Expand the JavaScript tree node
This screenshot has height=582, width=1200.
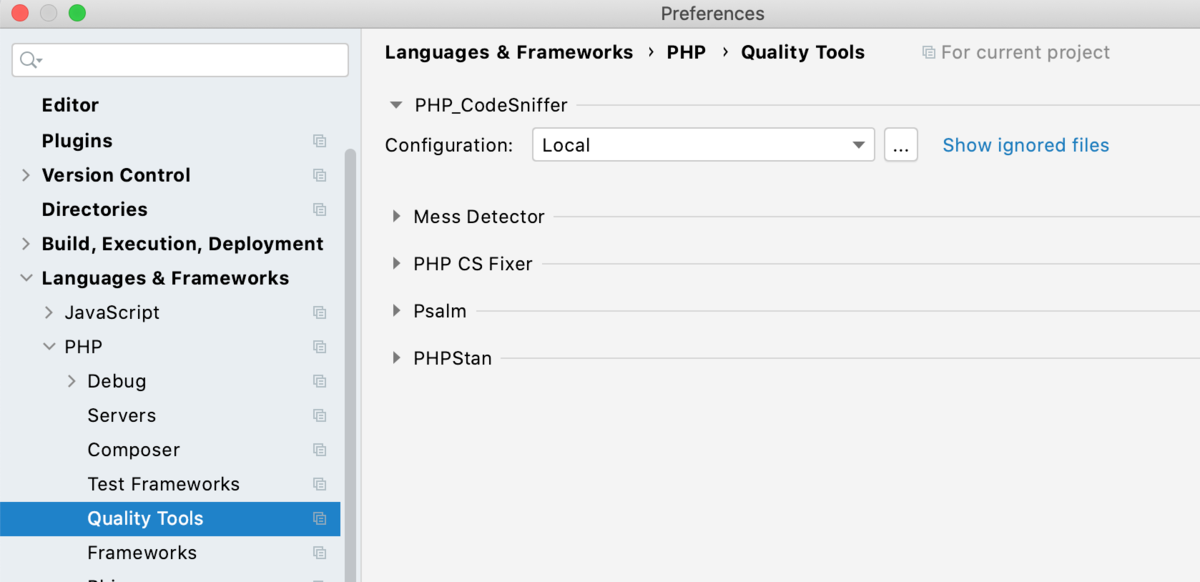[49, 313]
